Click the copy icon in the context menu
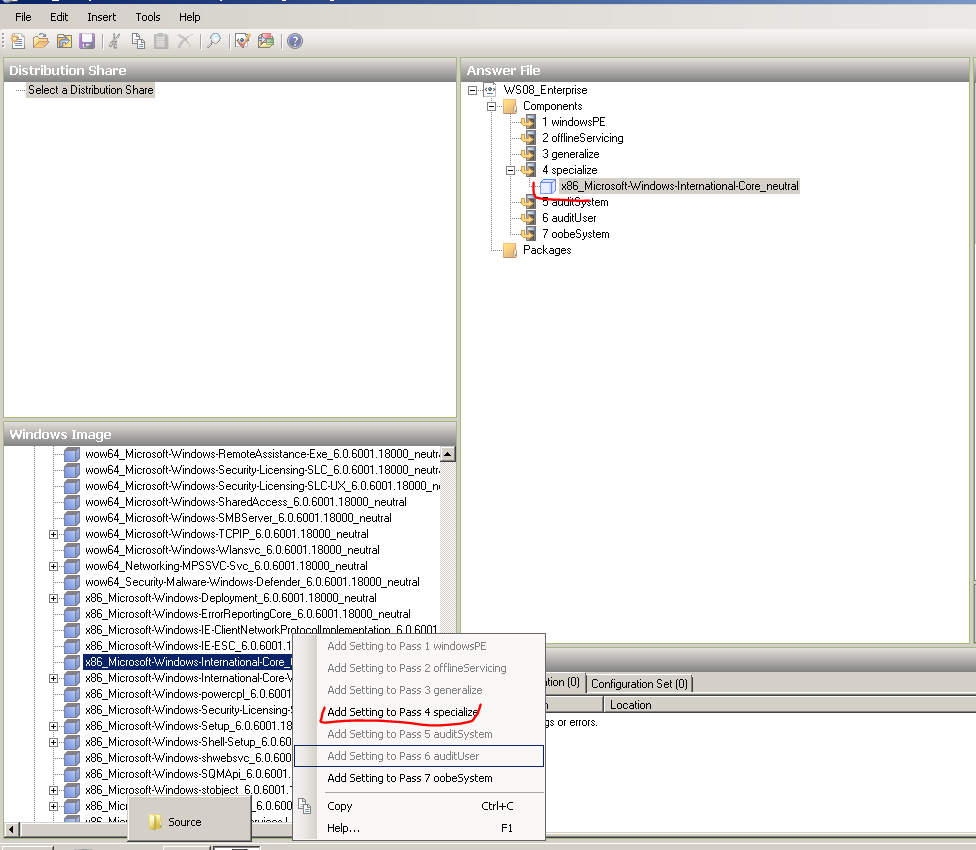976x850 pixels. pyautogui.click(x=304, y=806)
